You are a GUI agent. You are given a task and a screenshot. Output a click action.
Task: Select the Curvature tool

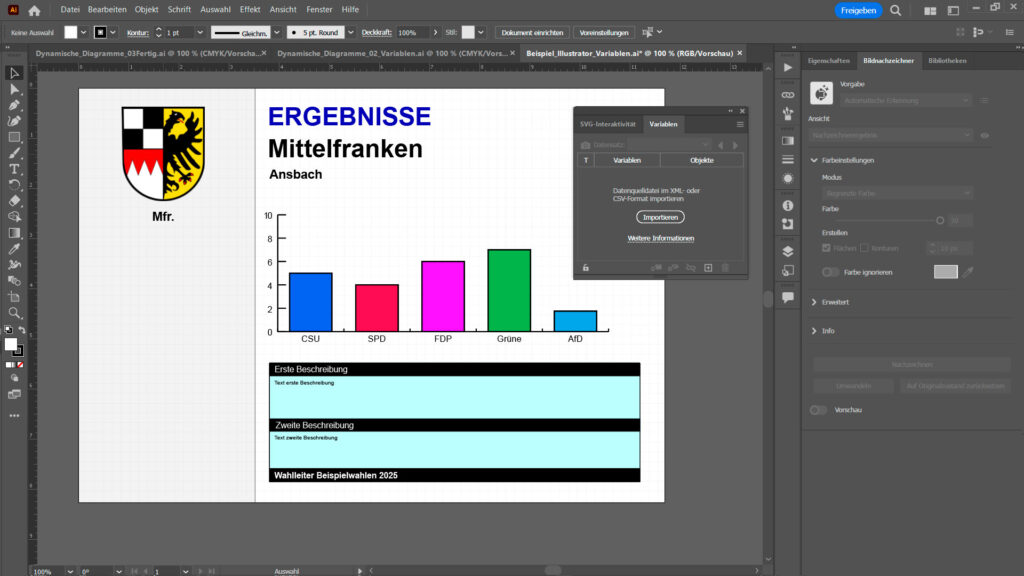coord(14,121)
